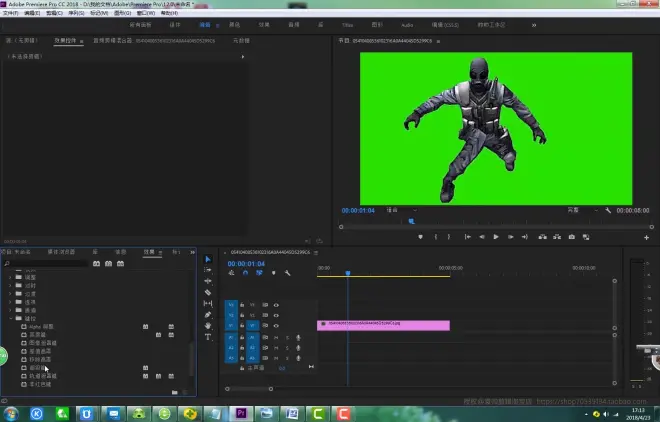
Task: Expand the 通道 effects folder
Action: [10, 310]
